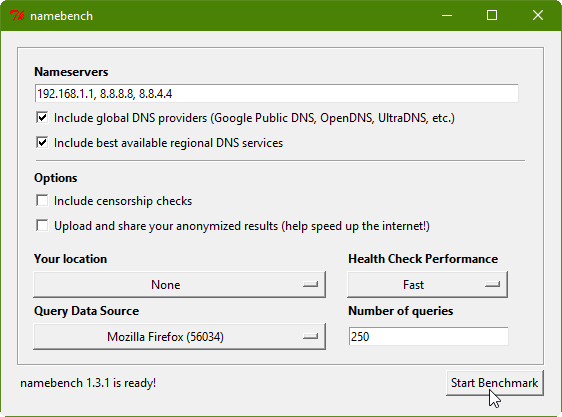Viewport: 562px width, 417px height.
Task: Click the Start Benchmark button
Action: 495,383
